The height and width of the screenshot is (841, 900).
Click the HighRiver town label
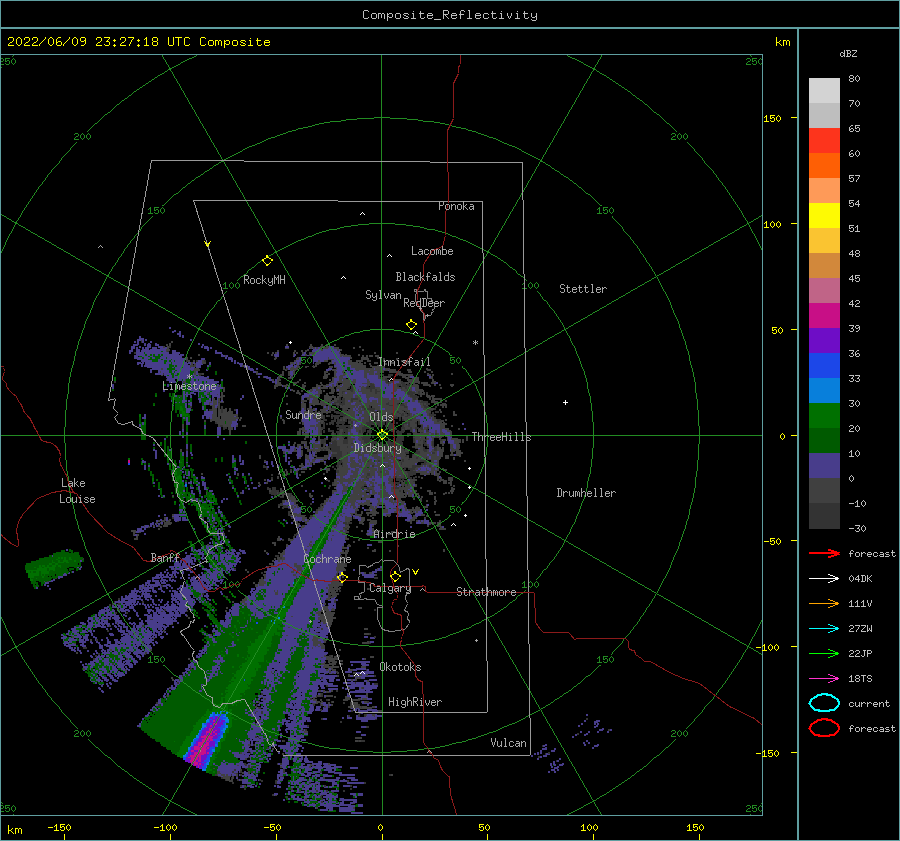click(415, 702)
